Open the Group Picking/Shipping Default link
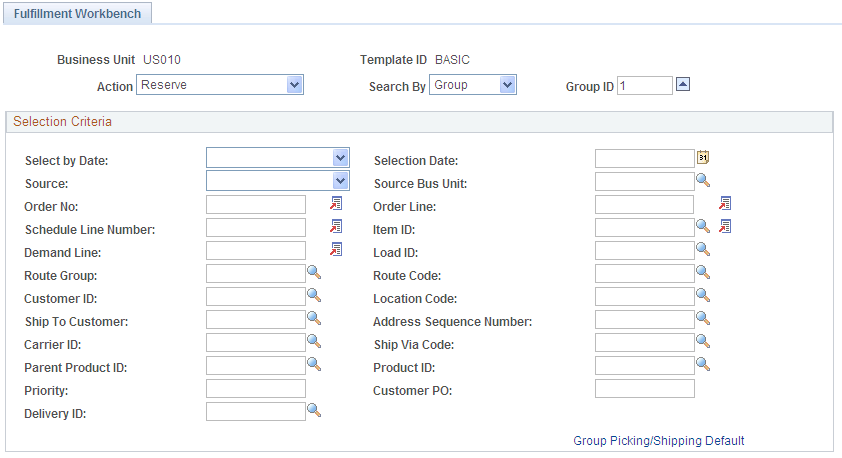The height and width of the screenshot is (458, 842). pyautogui.click(x=658, y=441)
